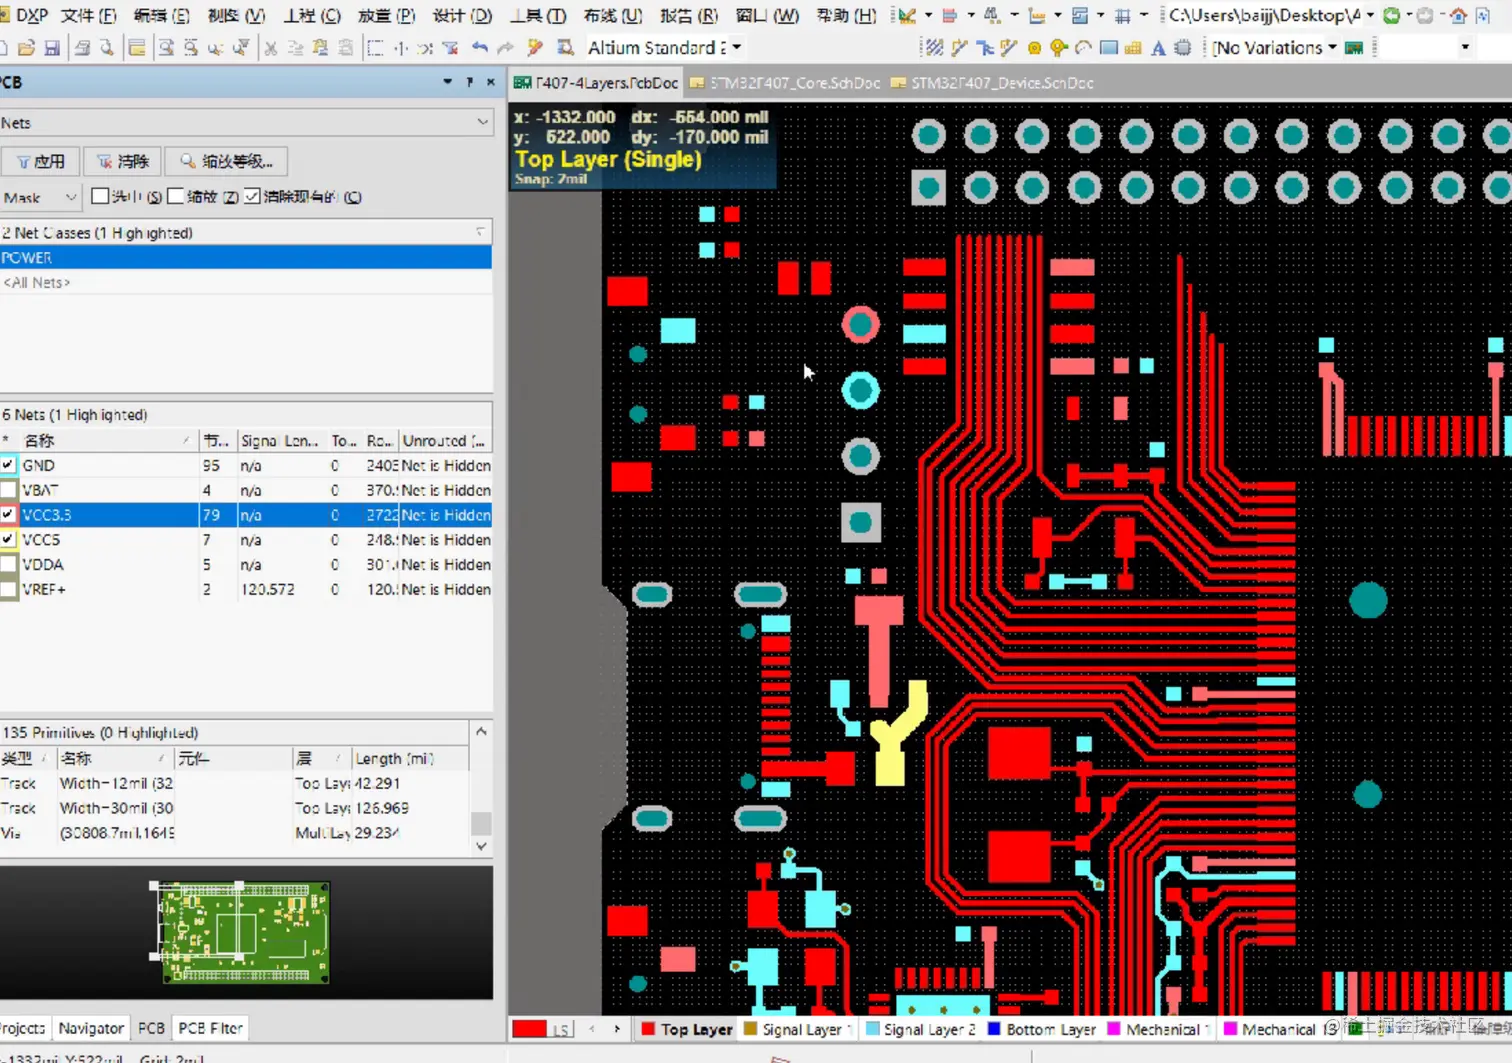Click the Undo arrow in toolbar
Image resolution: width=1512 pixels, height=1063 pixels.
(480, 48)
